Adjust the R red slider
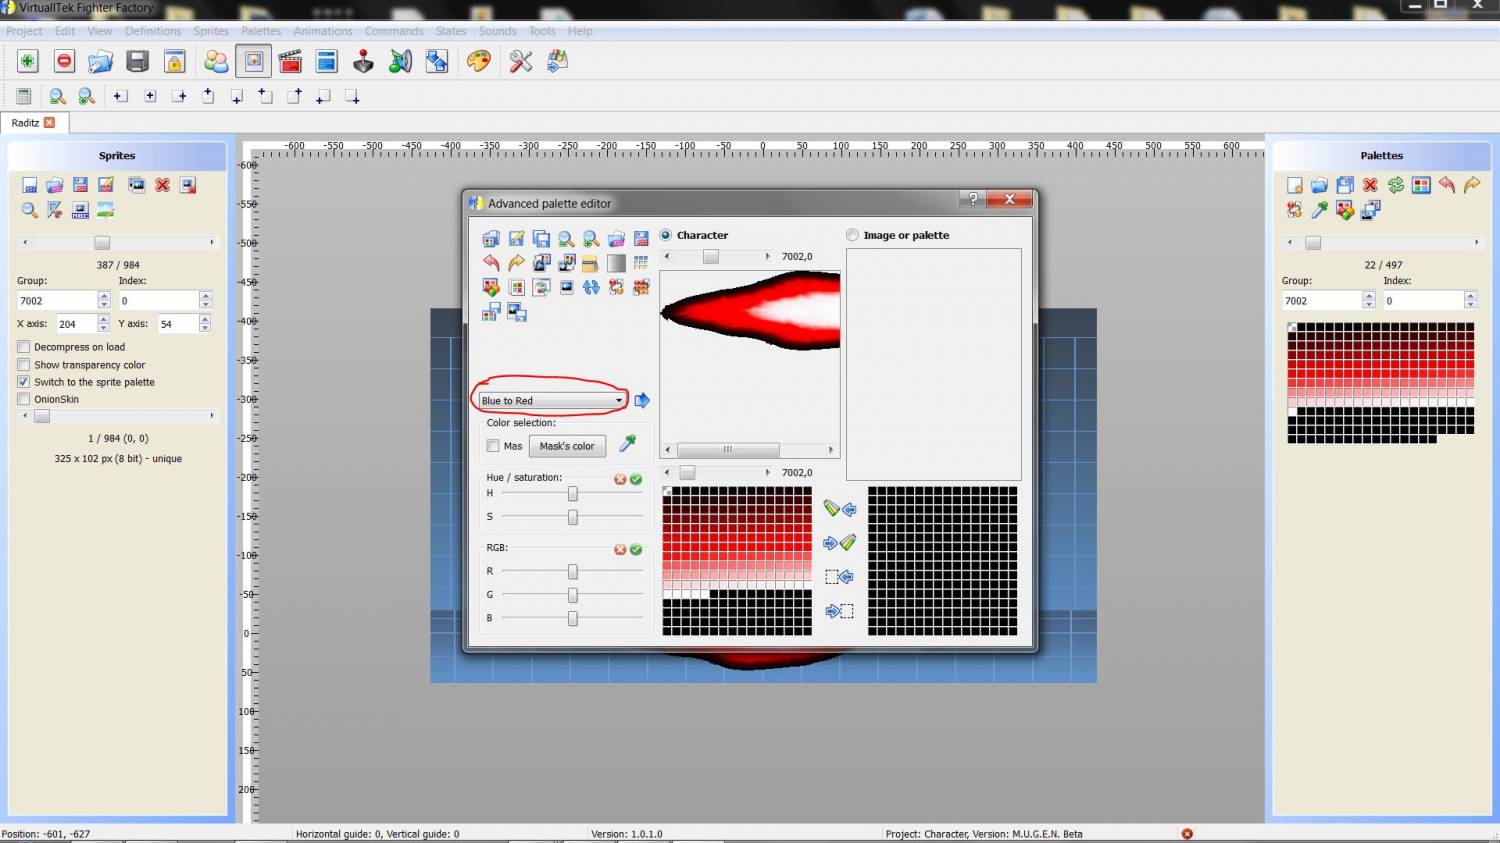 (572, 571)
